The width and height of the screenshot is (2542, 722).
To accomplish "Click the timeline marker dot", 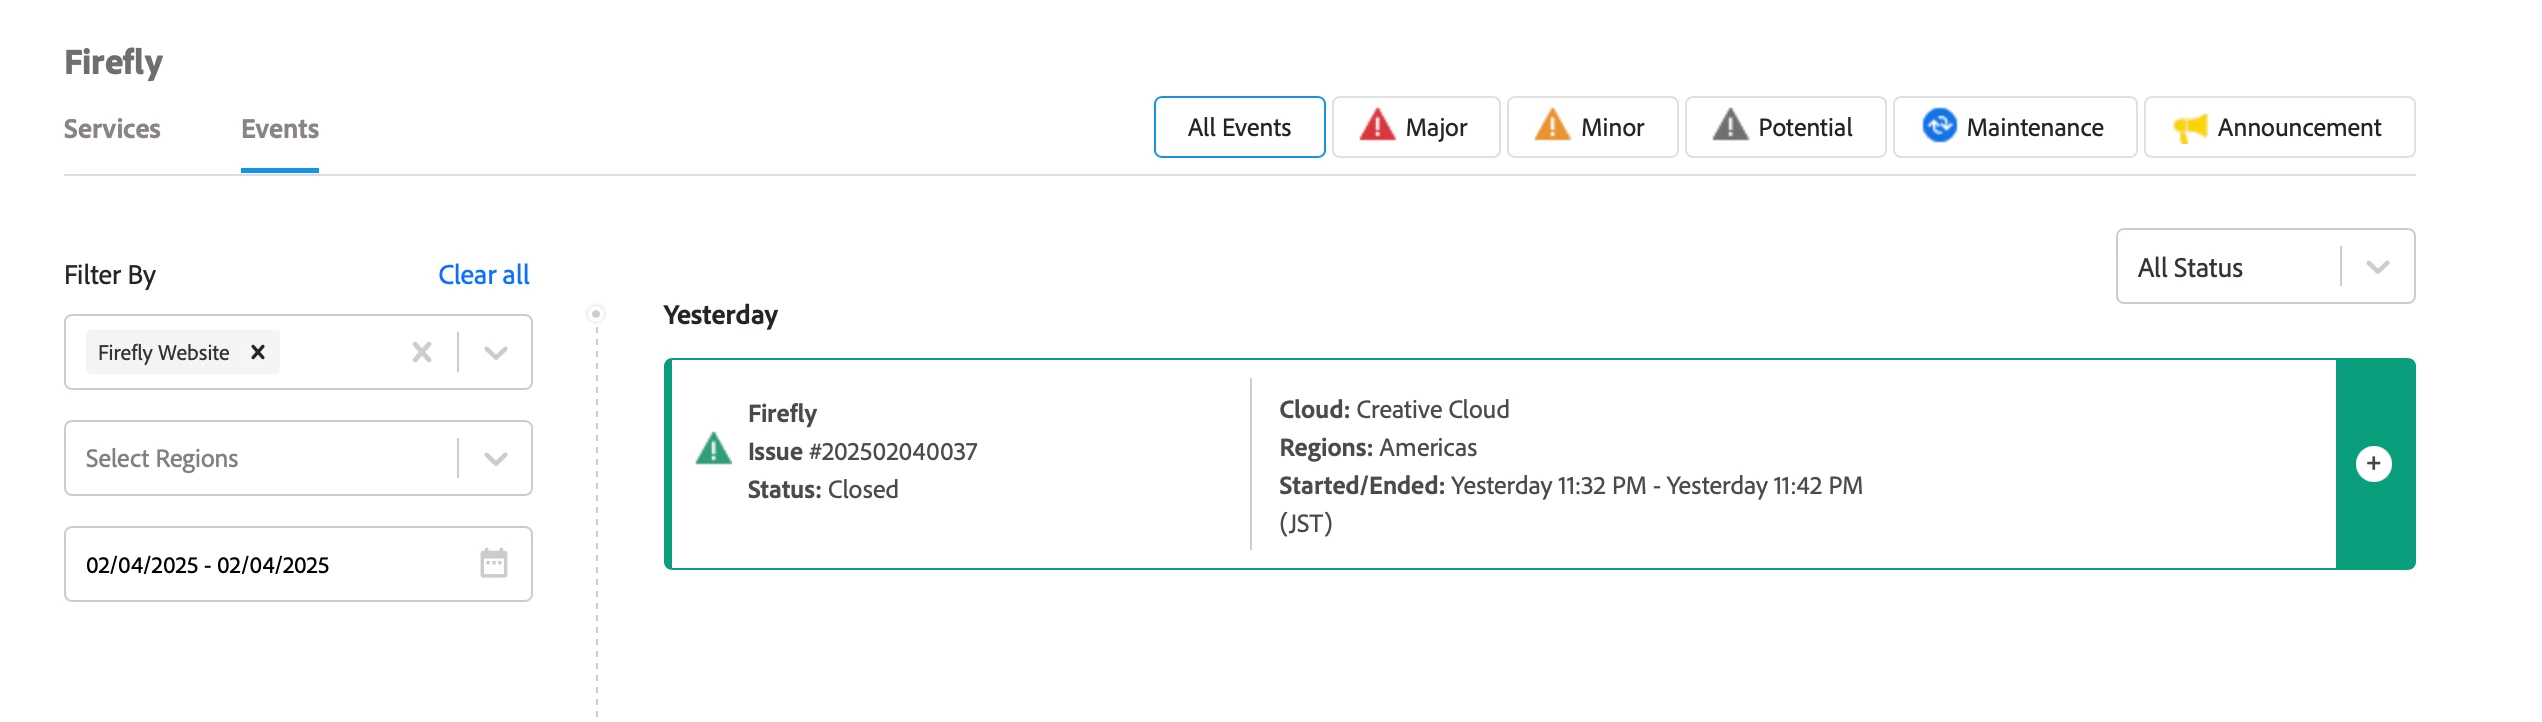I will pyautogui.click(x=596, y=314).
